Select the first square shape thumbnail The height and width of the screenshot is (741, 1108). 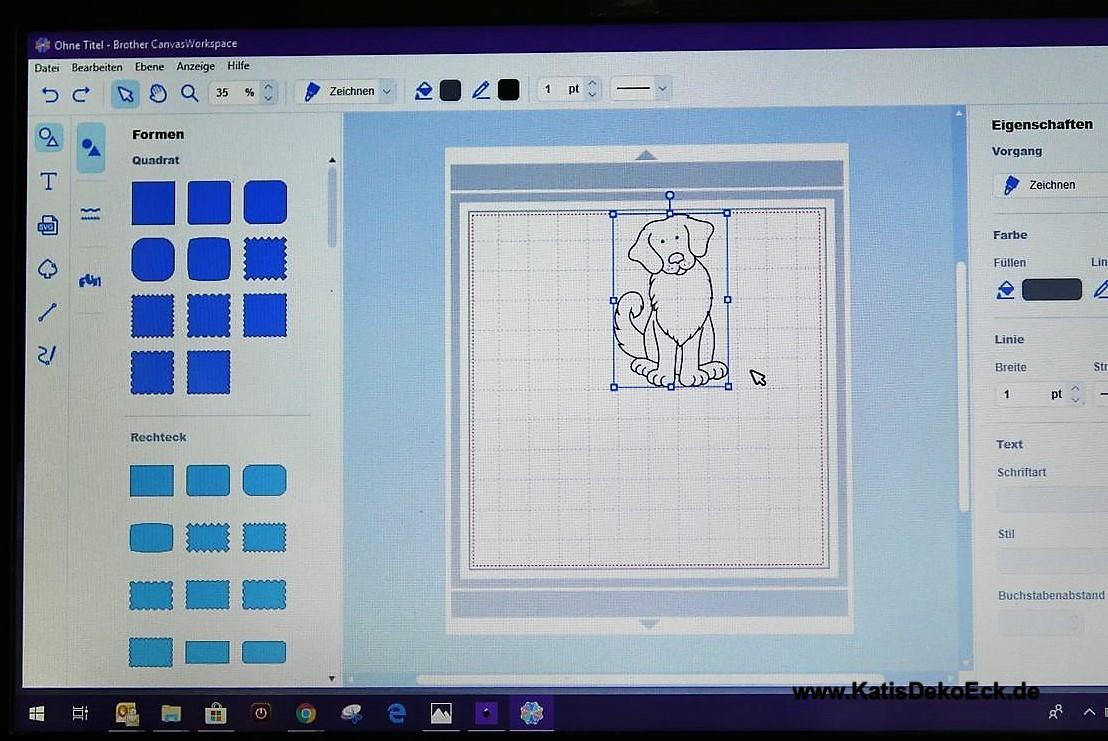point(153,203)
